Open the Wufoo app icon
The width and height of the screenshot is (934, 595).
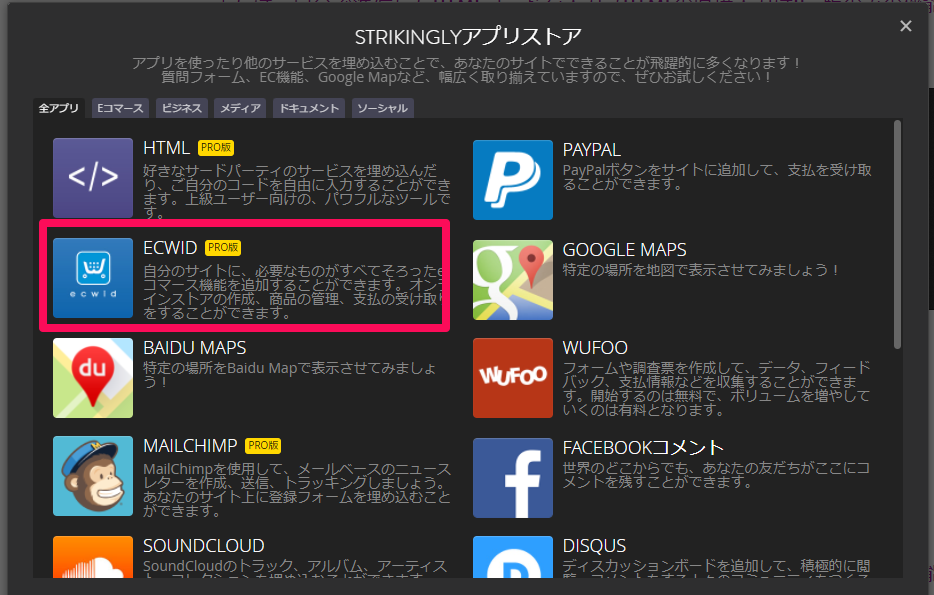pyautogui.click(x=513, y=378)
